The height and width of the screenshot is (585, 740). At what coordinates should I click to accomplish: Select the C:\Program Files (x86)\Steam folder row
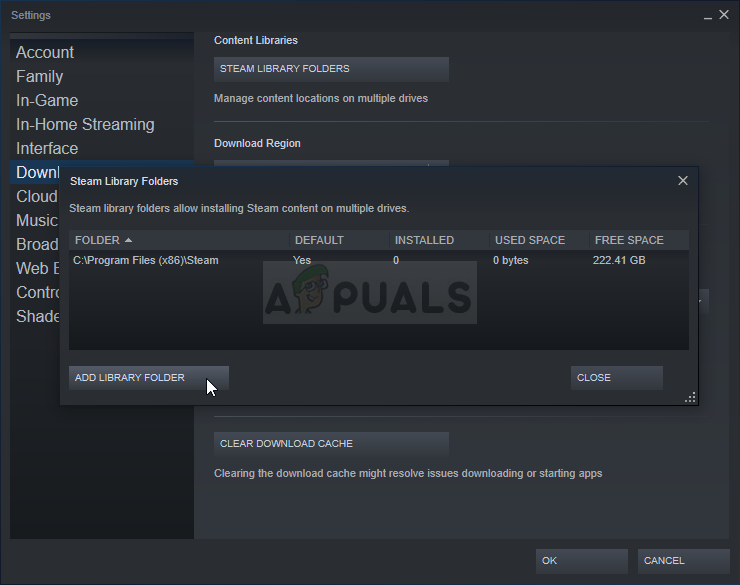(x=378, y=260)
